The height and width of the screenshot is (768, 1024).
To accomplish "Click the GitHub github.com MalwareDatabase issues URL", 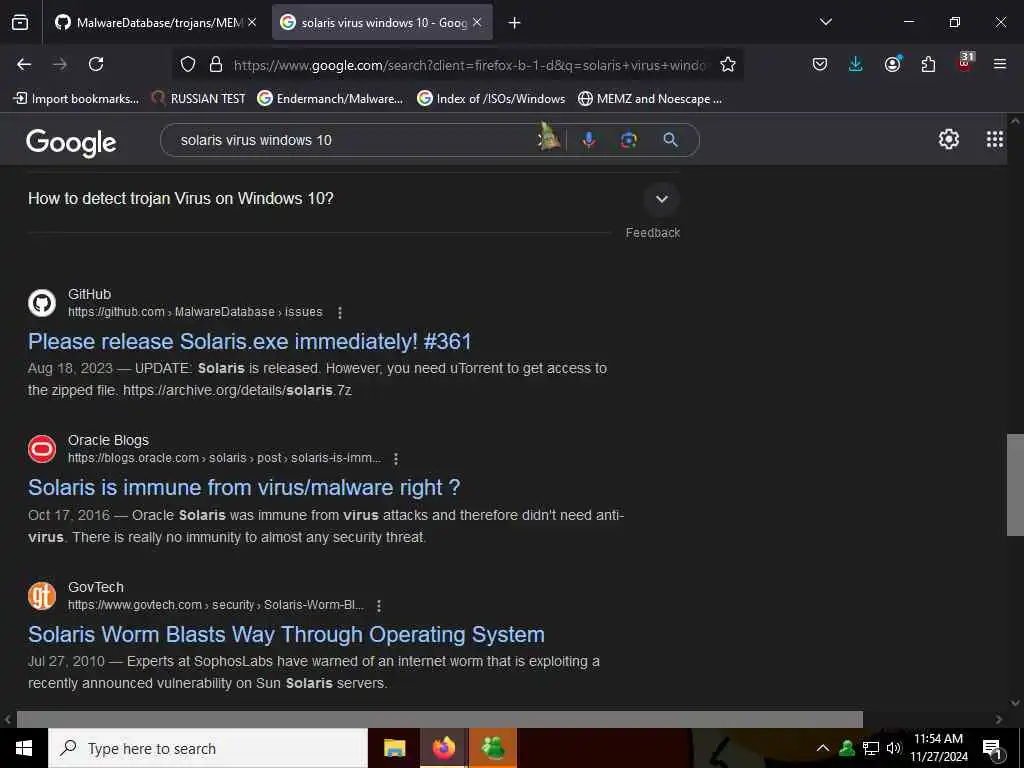I will pos(195,312).
